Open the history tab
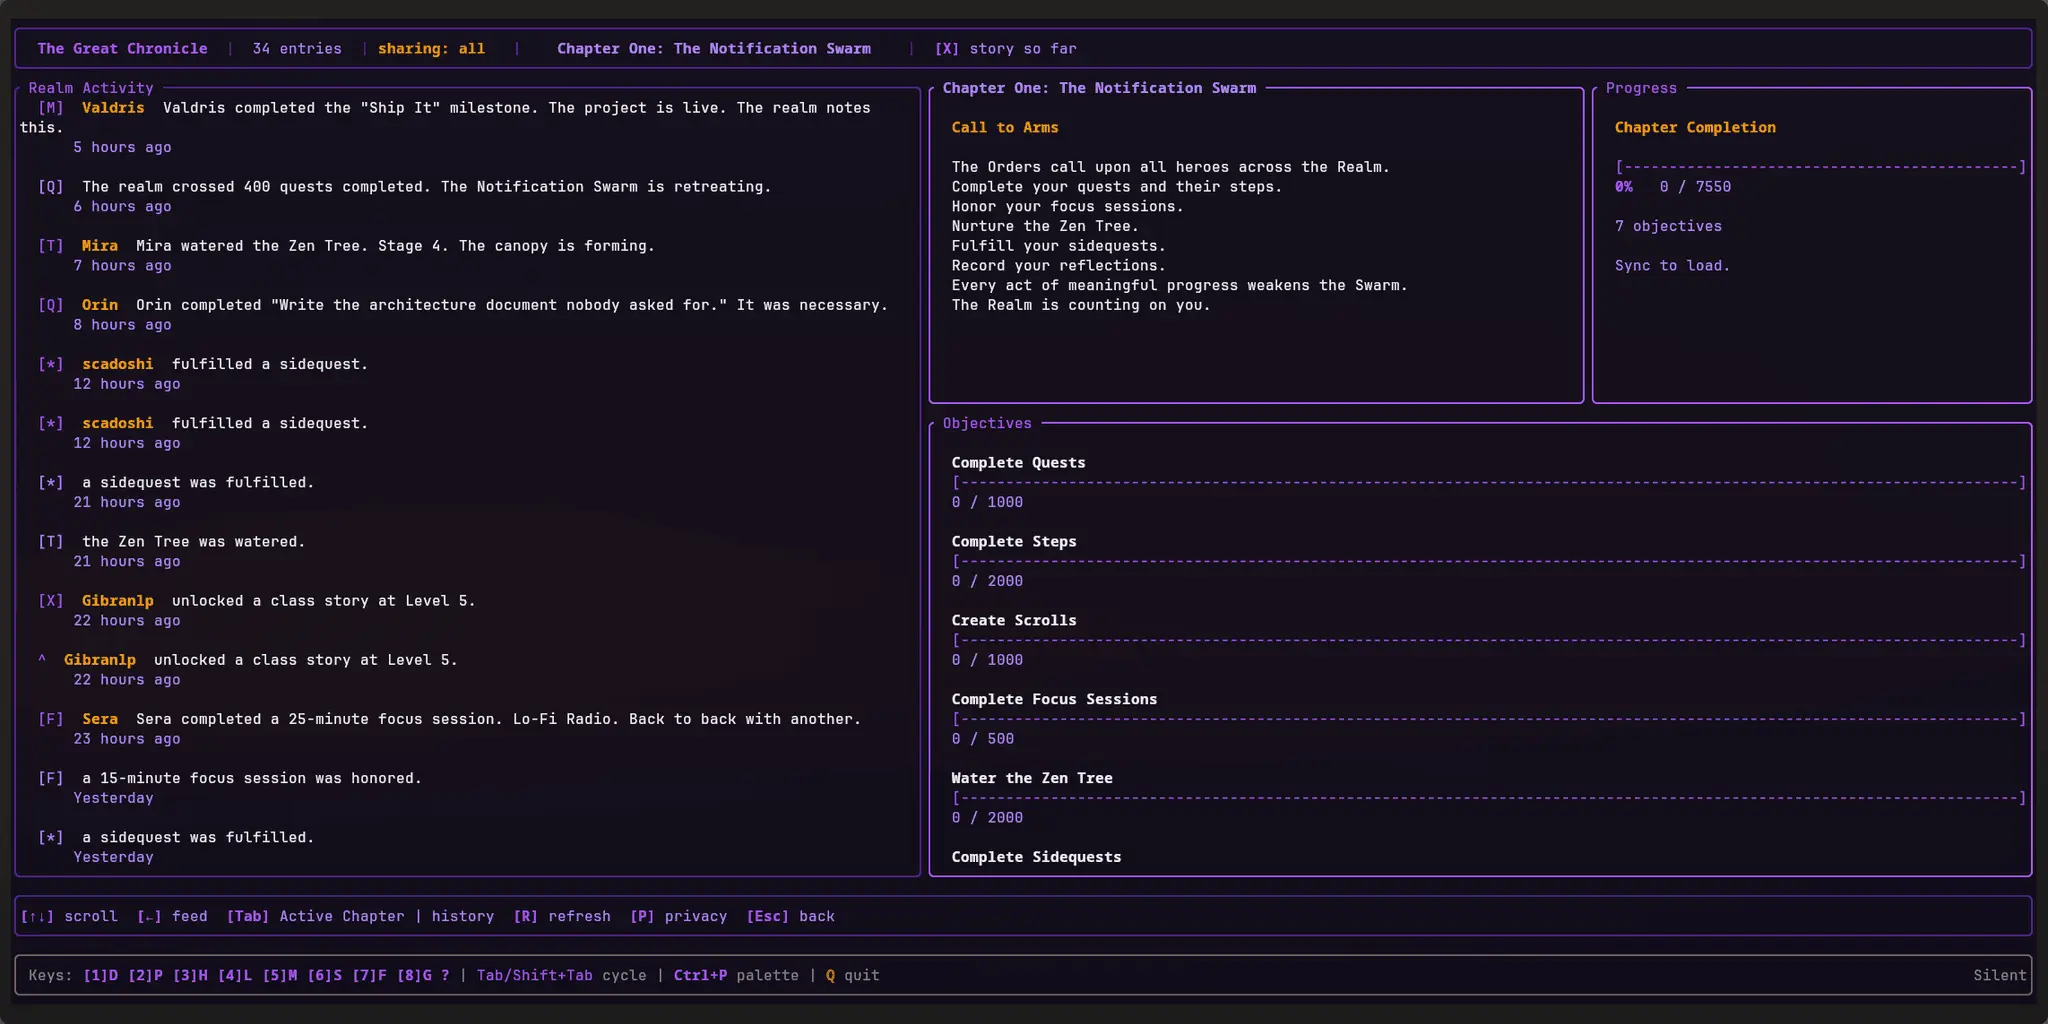 click(463, 917)
